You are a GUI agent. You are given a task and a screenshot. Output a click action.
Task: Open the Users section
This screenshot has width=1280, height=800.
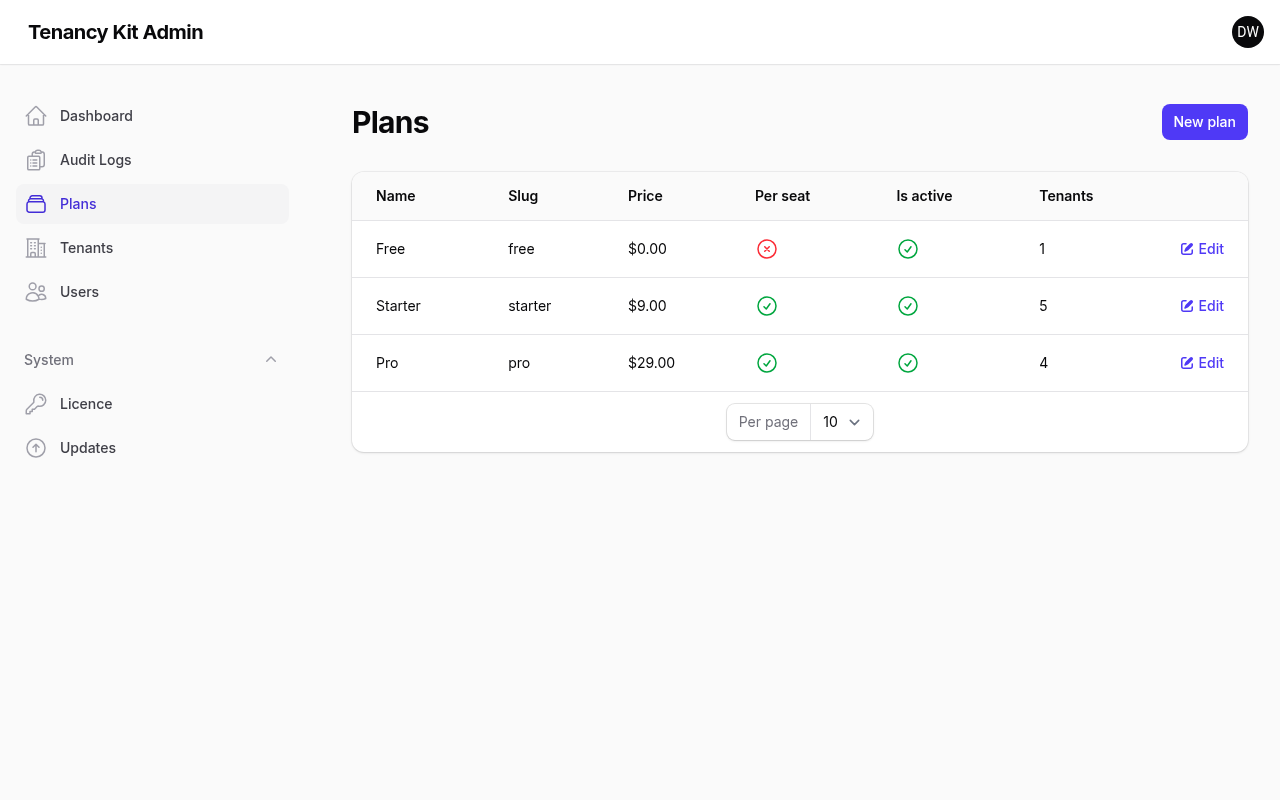pos(152,292)
